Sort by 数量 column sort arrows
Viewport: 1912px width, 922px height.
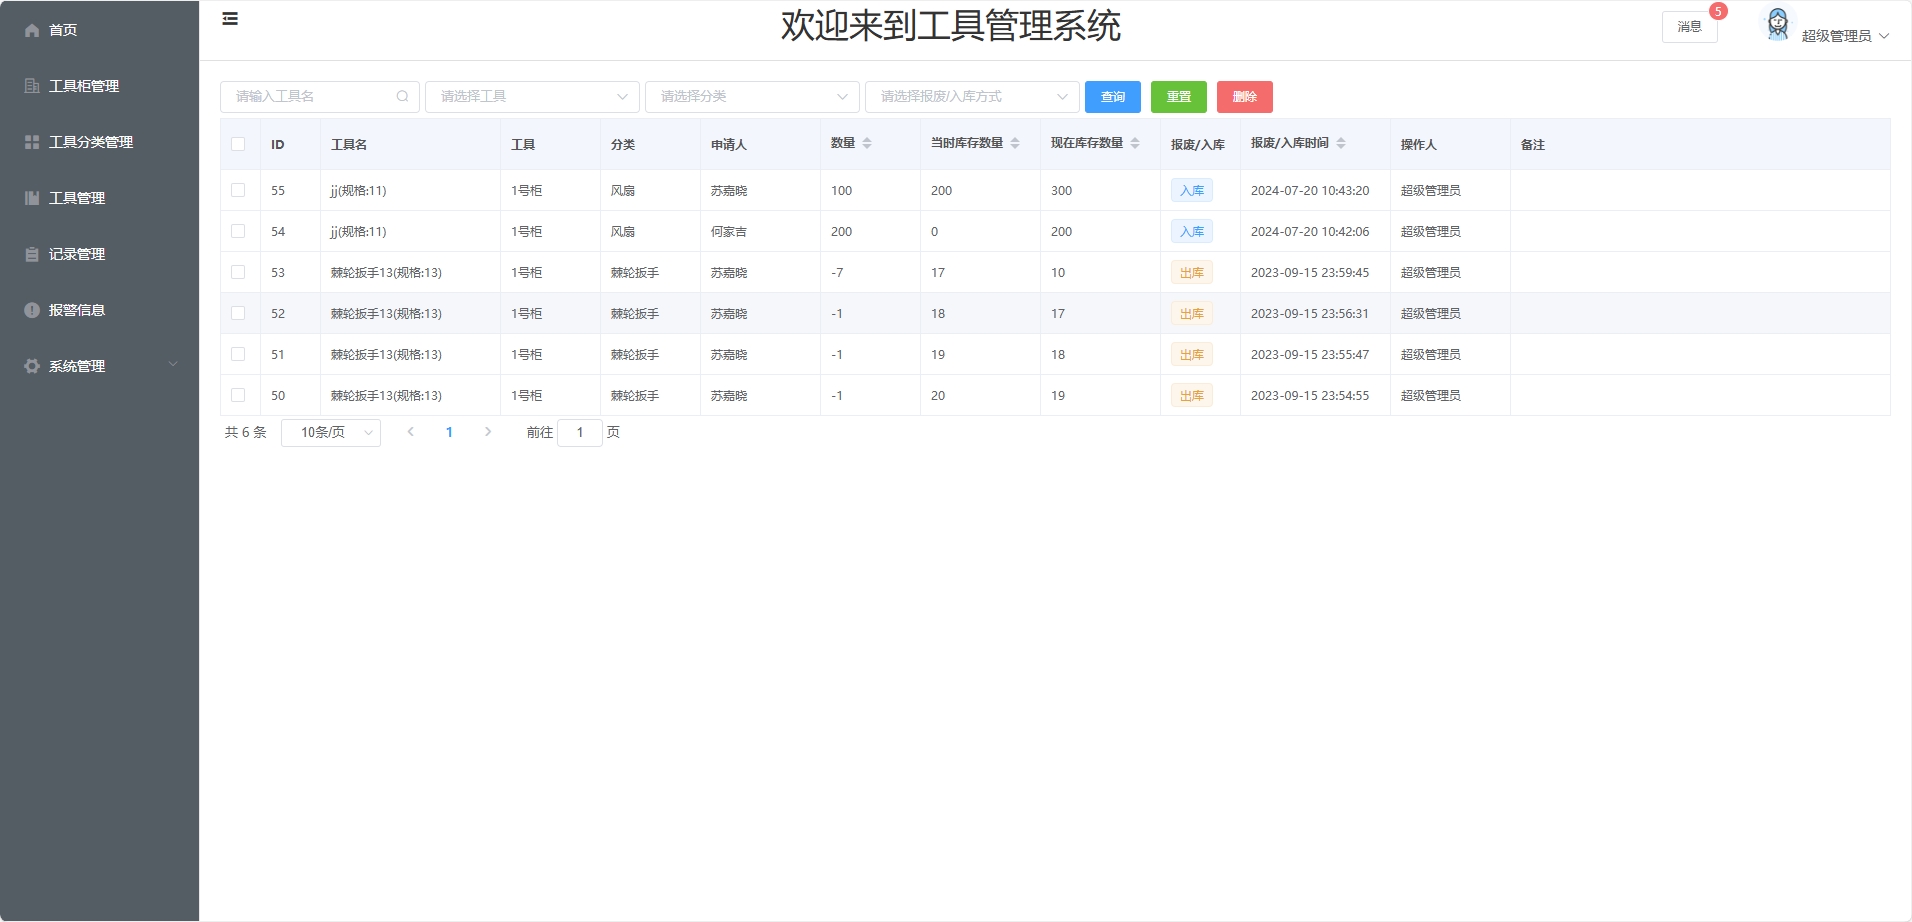pos(867,144)
